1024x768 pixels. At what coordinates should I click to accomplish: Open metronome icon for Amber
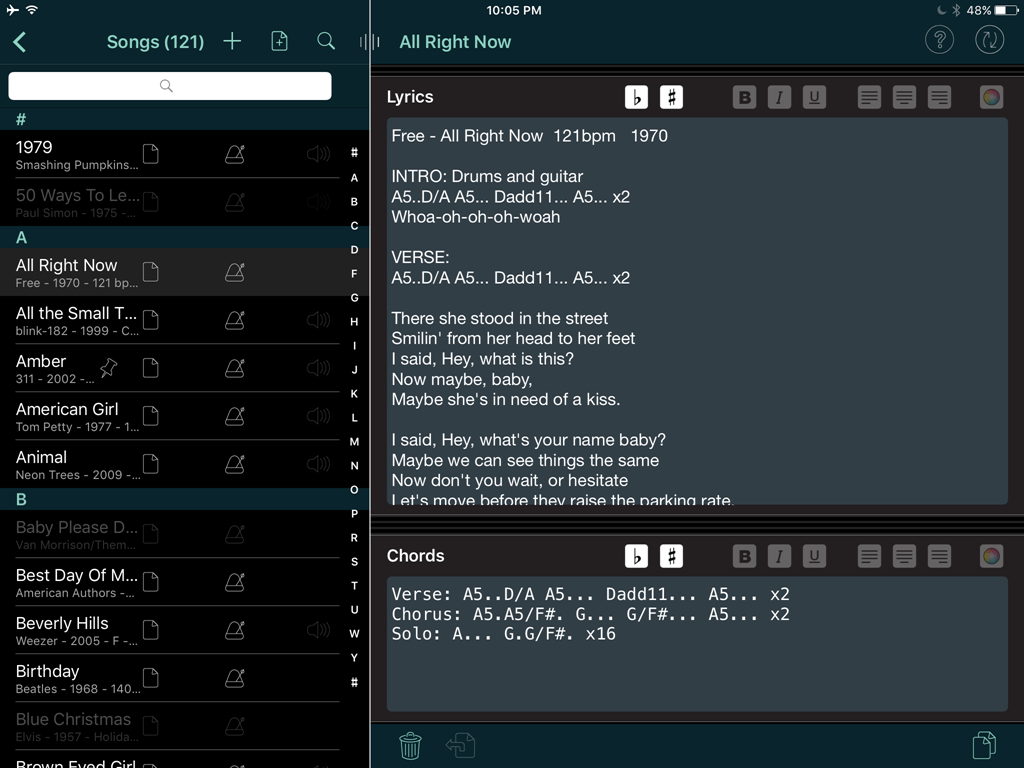234,368
